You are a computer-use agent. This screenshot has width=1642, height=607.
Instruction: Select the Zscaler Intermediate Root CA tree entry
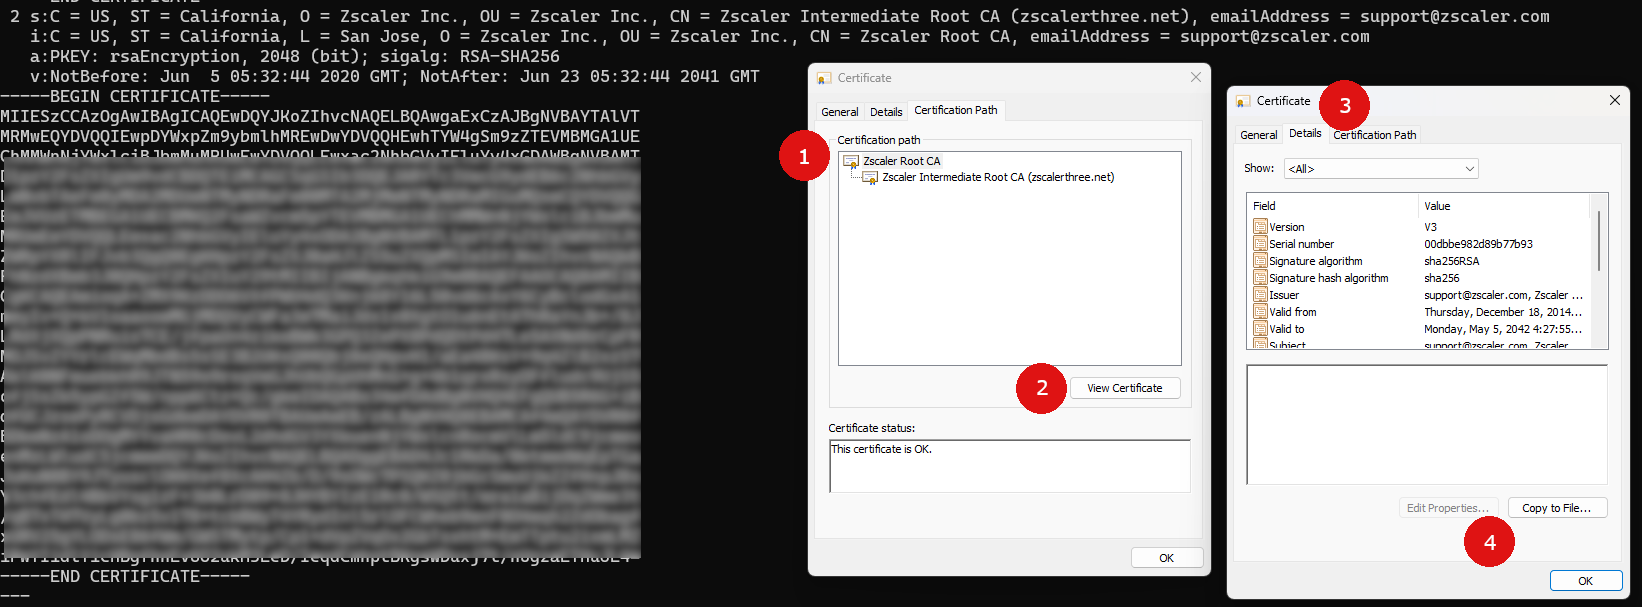(997, 178)
